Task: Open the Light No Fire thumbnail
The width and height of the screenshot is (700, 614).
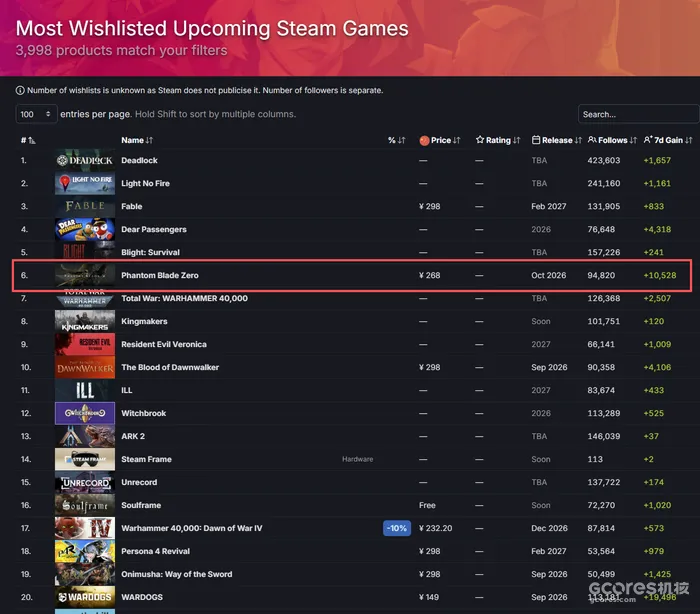Action: point(85,184)
